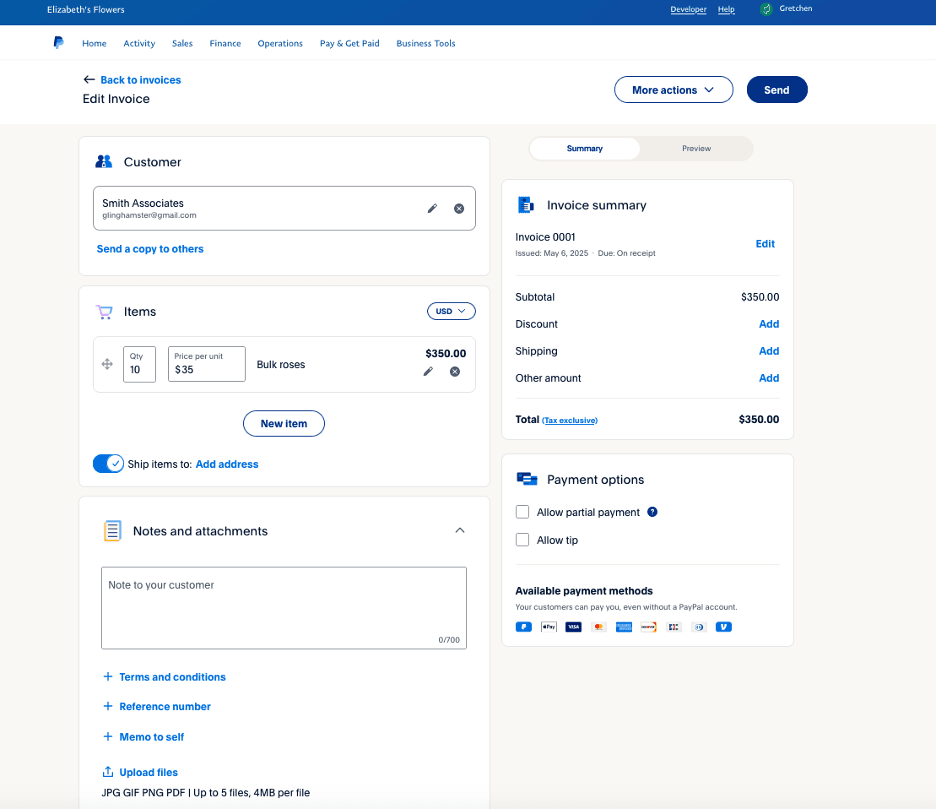Image resolution: width=936 pixels, height=810 pixels.
Task: Open the USD currency dropdown
Action: [450, 310]
